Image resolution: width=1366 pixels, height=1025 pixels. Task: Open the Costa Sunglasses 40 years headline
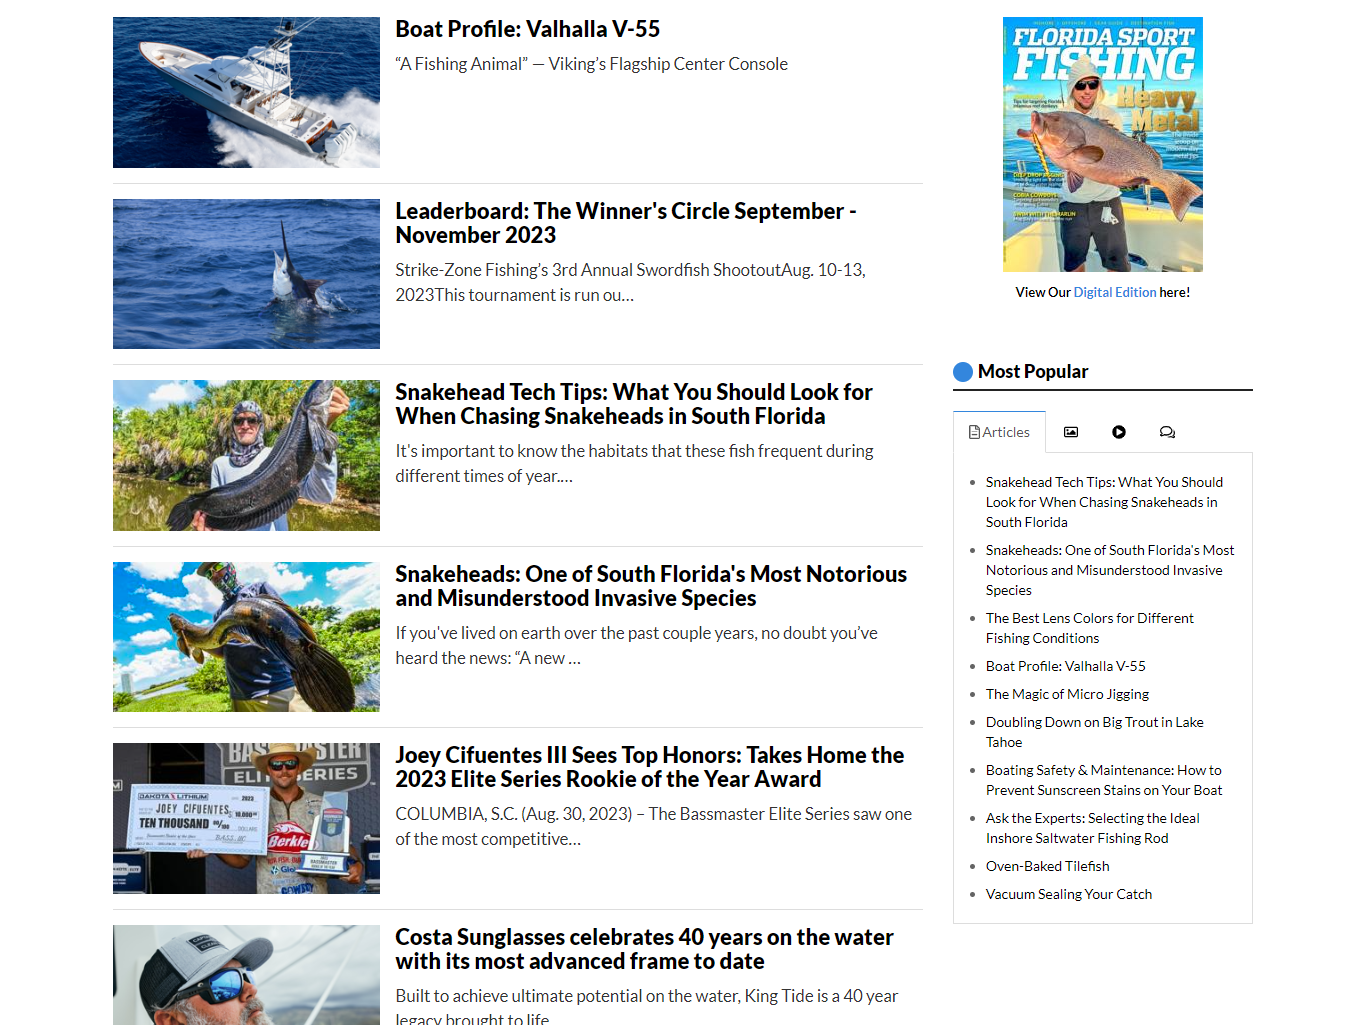(644, 949)
